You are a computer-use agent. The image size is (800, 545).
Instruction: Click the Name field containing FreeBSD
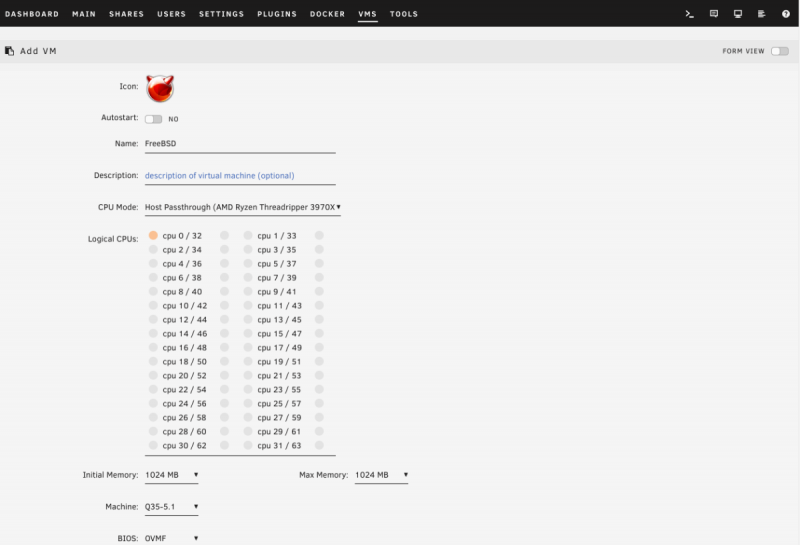click(x=240, y=144)
